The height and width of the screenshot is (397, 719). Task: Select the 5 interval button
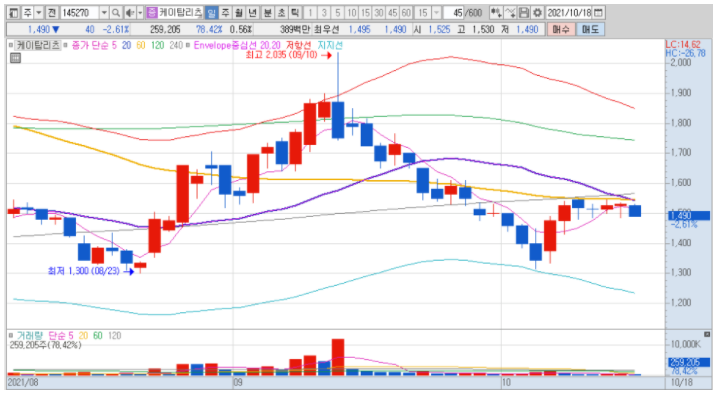coord(338,13)
